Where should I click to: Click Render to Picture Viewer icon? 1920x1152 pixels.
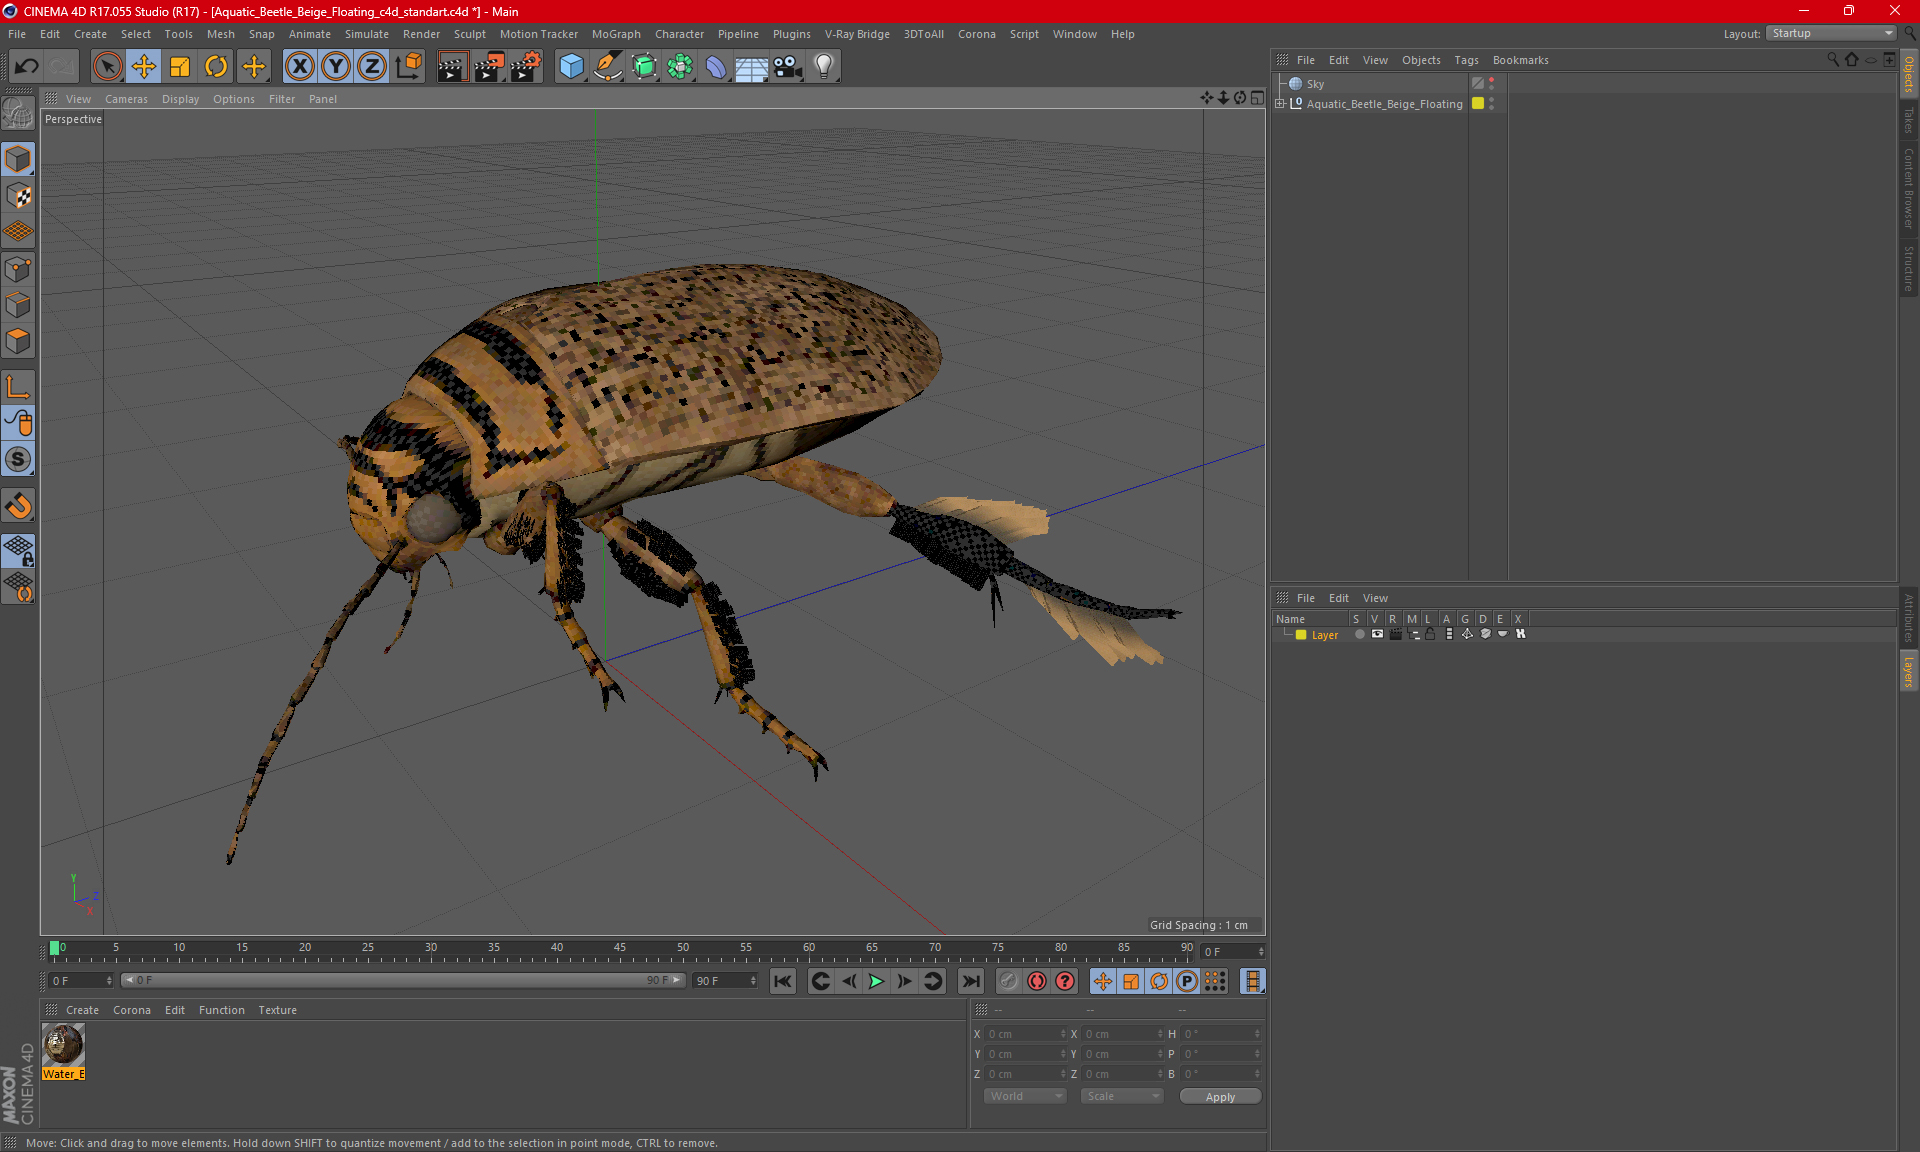click(x=489, y=67)
